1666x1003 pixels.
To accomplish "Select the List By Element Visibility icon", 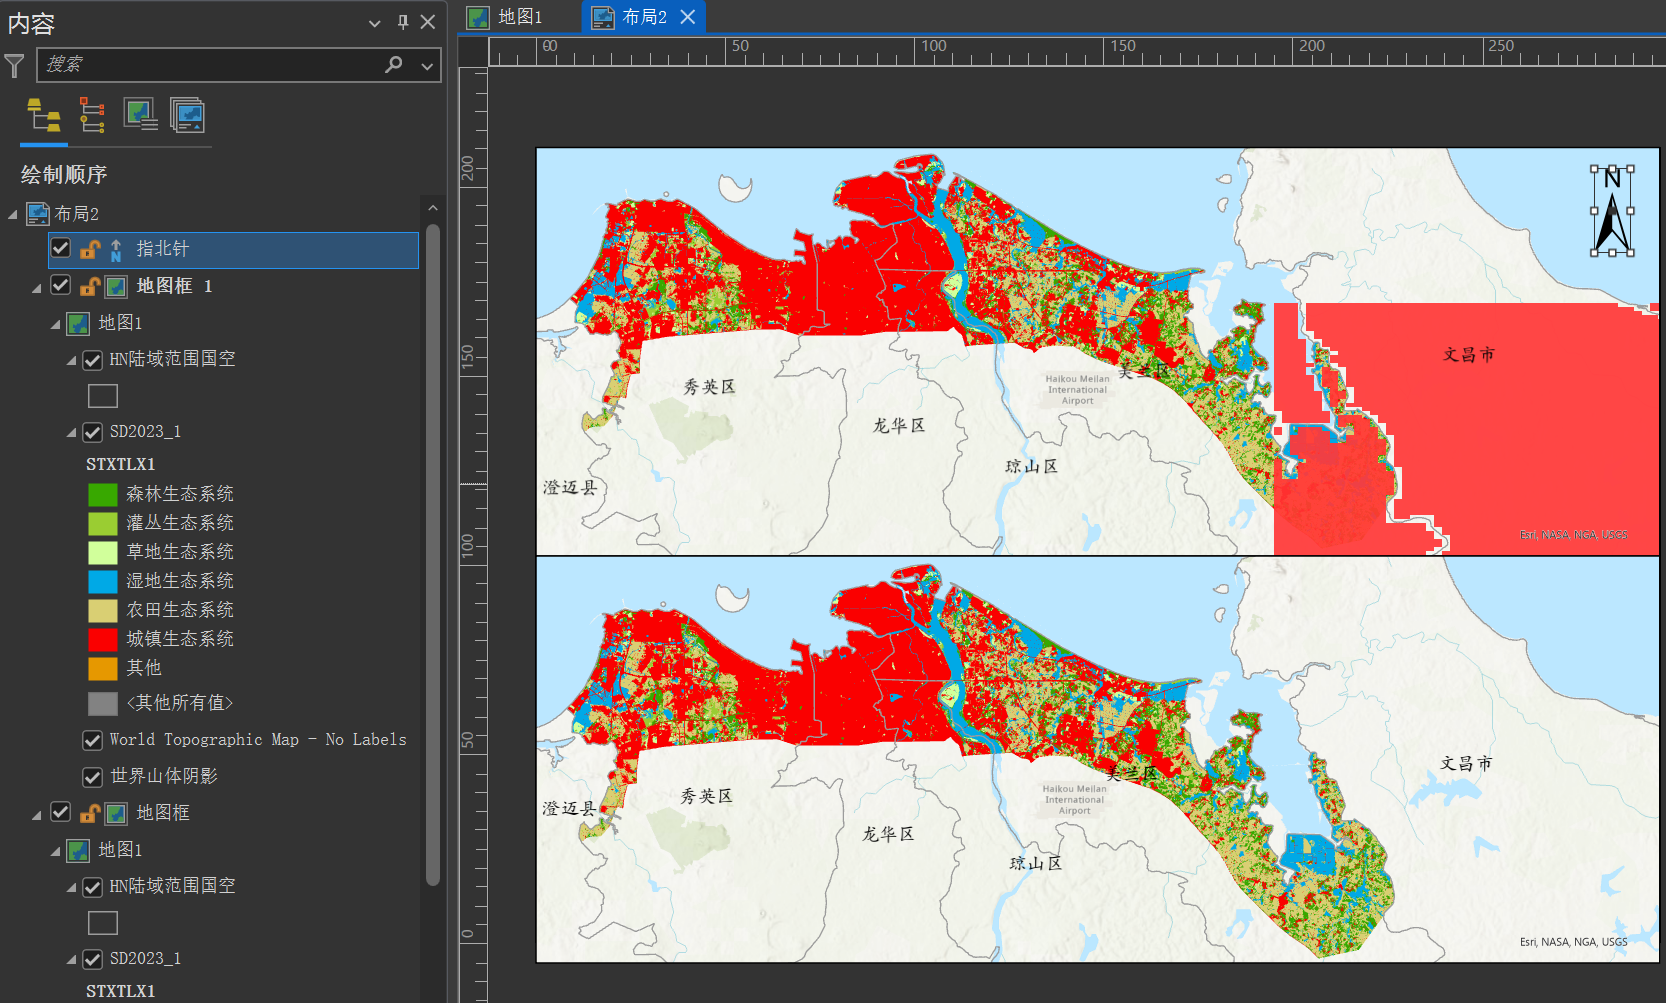I will 187,116.
